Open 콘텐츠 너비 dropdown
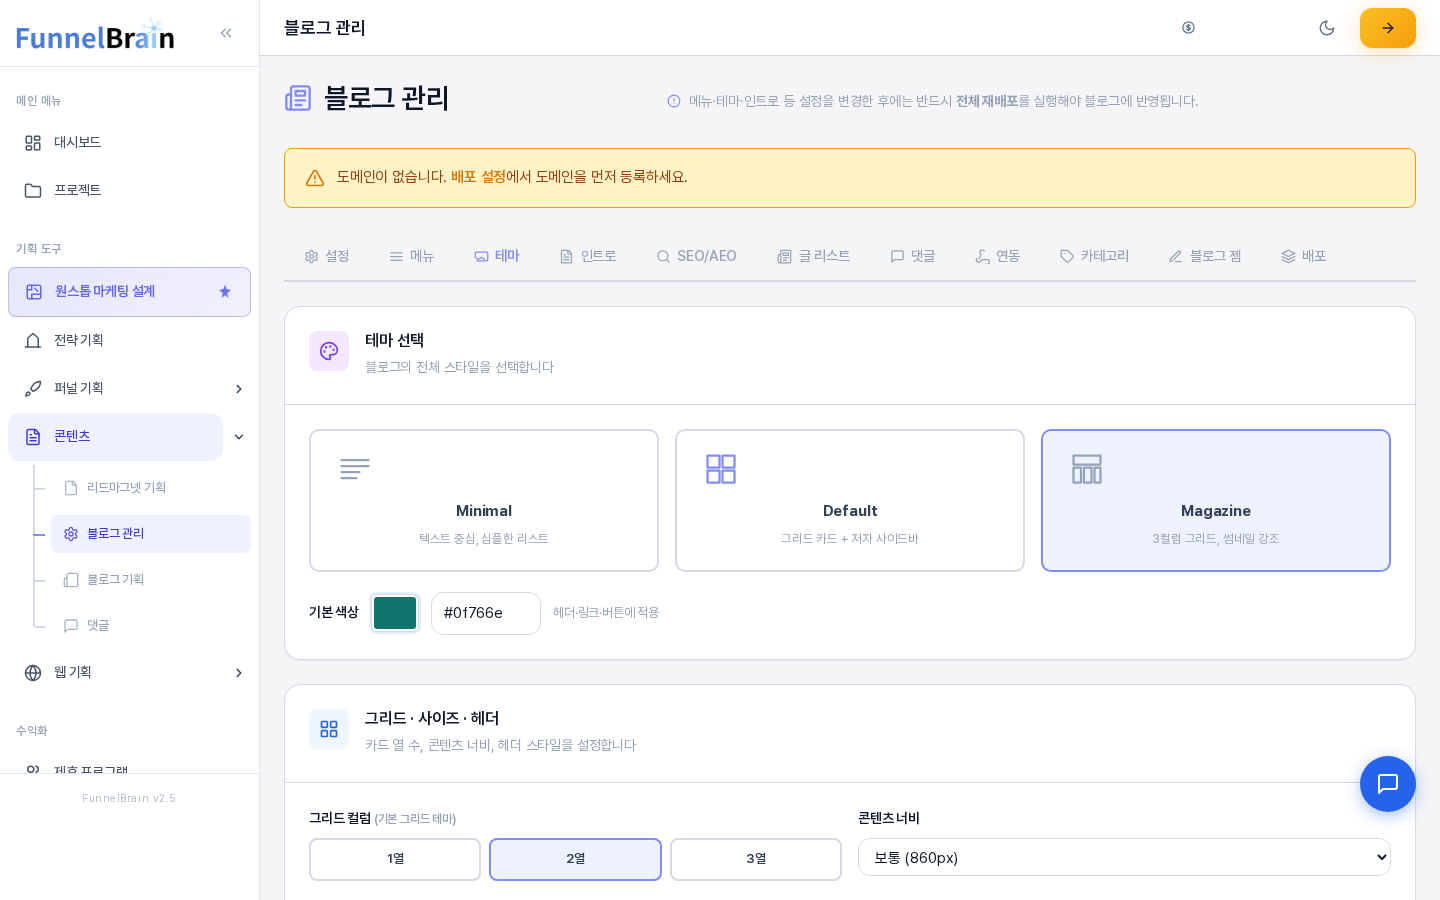Screen dimensions: 1440x900 [x=1124, y=857]
